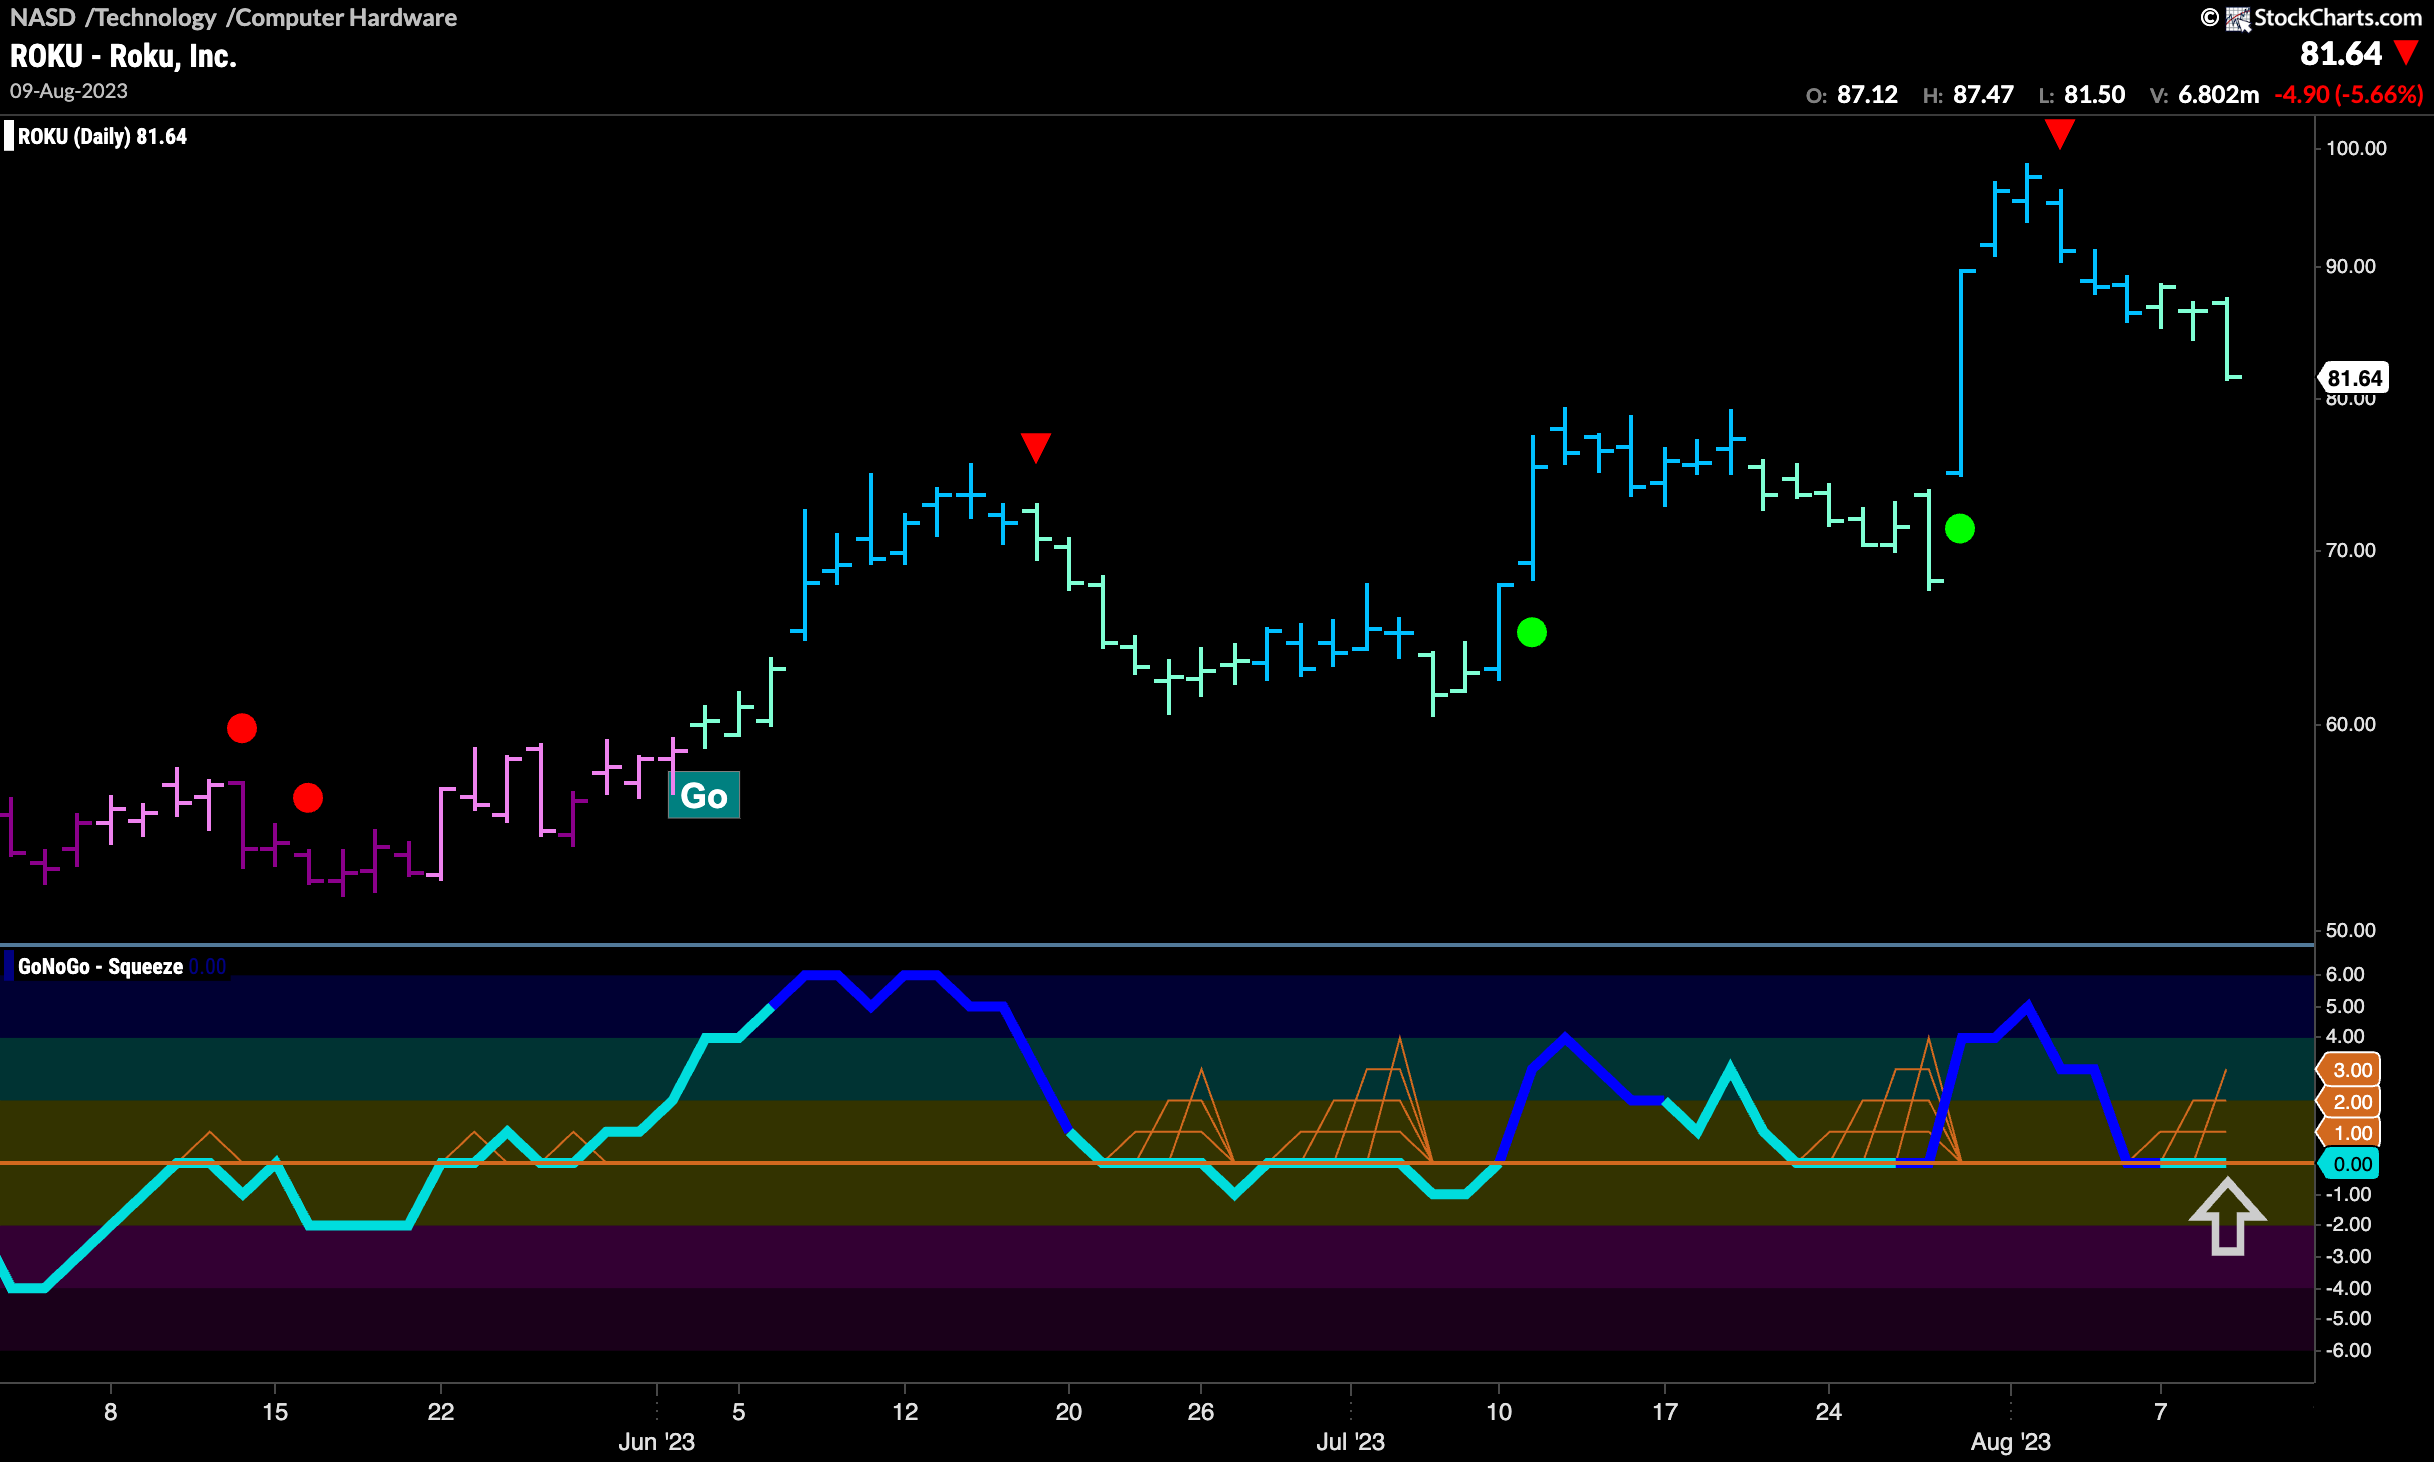Click the date 09-Aug-2023
Image resolution: width=2434 pixels, height=1462 pixels.
(69, 91)
